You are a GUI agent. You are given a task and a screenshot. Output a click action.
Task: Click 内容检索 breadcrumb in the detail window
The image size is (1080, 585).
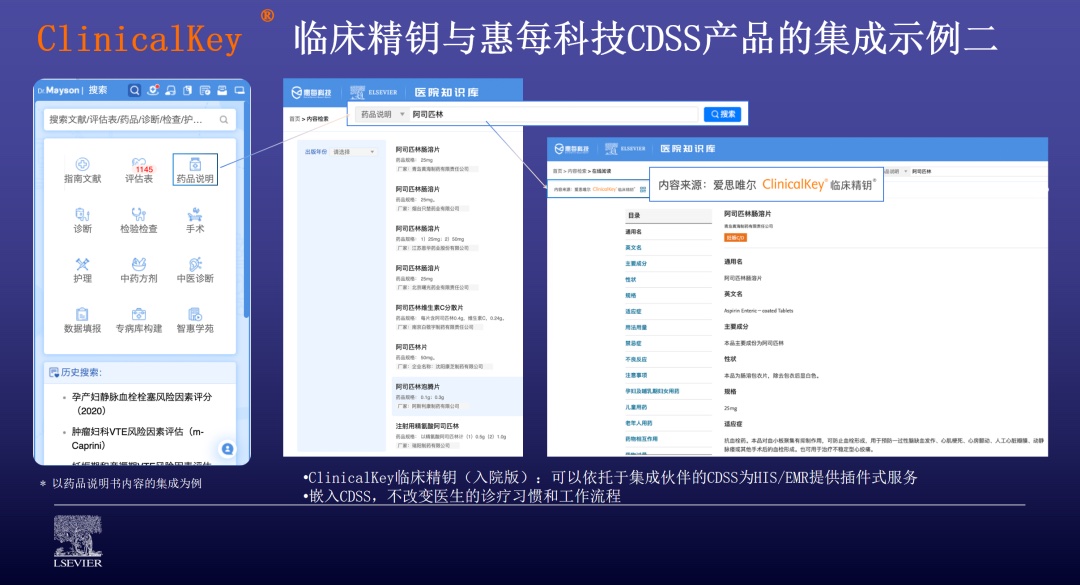pyautogui.click(x=577, y=171)
